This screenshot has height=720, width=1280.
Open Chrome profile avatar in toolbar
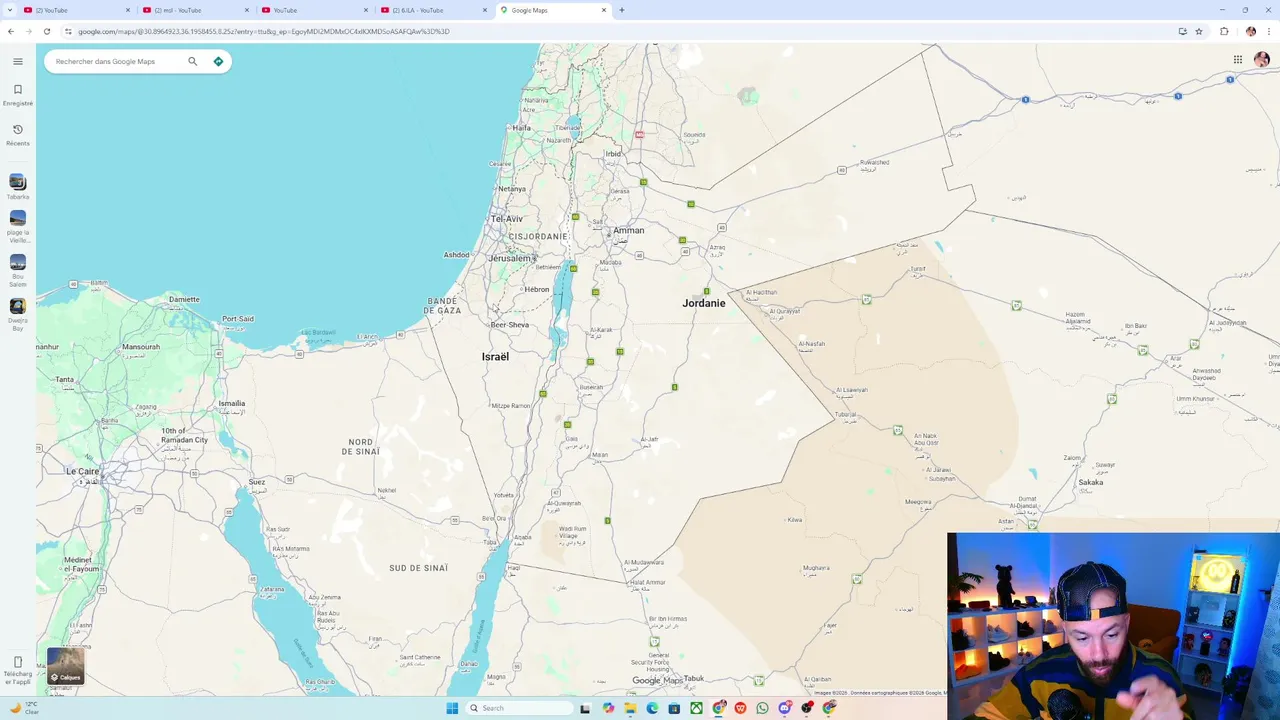1250,31
